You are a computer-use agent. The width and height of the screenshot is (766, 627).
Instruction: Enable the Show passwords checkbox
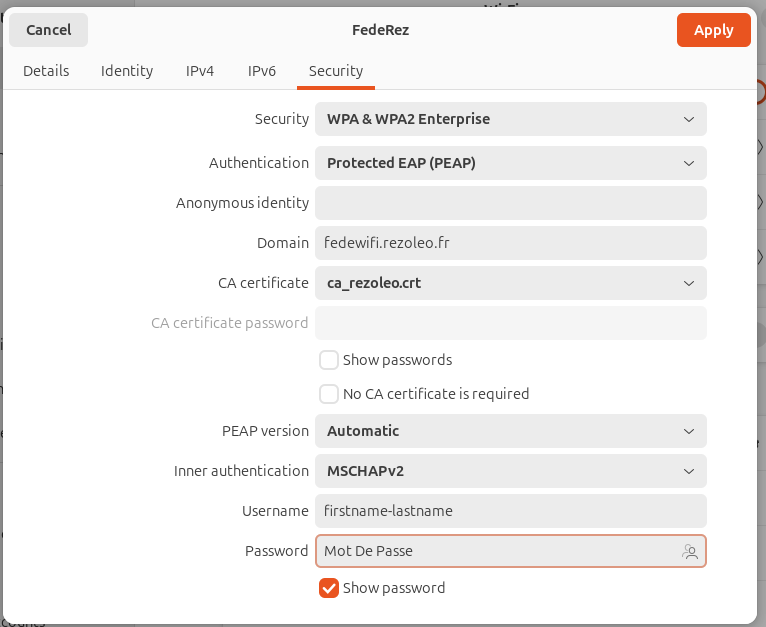(x=329, y=360)
